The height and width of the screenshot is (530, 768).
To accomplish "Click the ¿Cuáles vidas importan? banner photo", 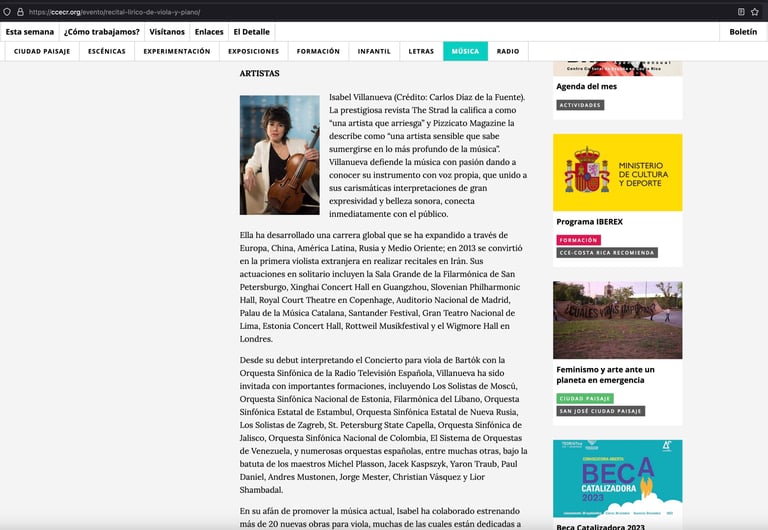I will (618, 320).
